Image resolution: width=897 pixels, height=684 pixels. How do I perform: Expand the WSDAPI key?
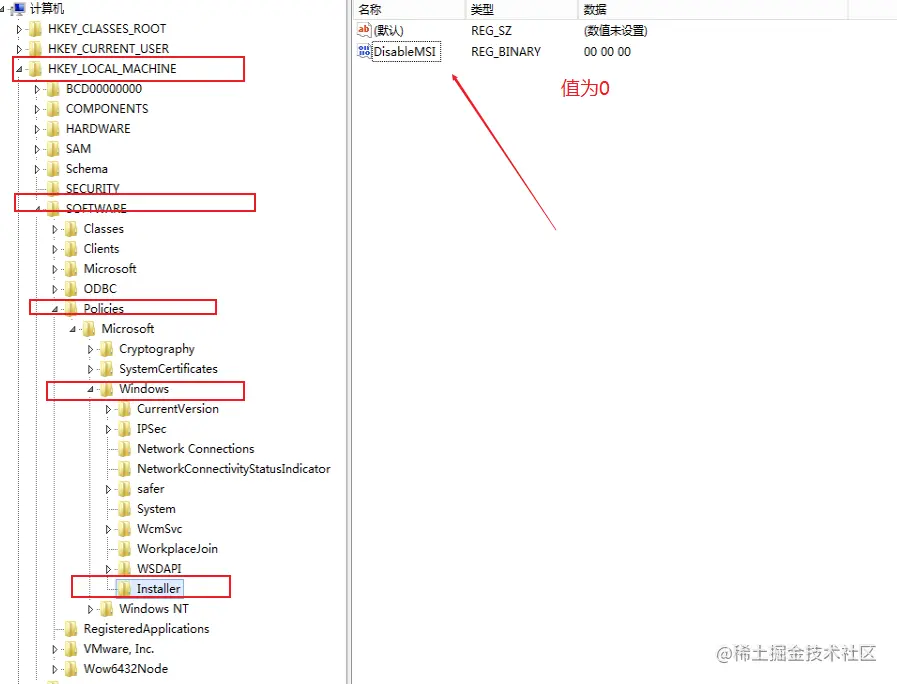(x=108, y=570)
